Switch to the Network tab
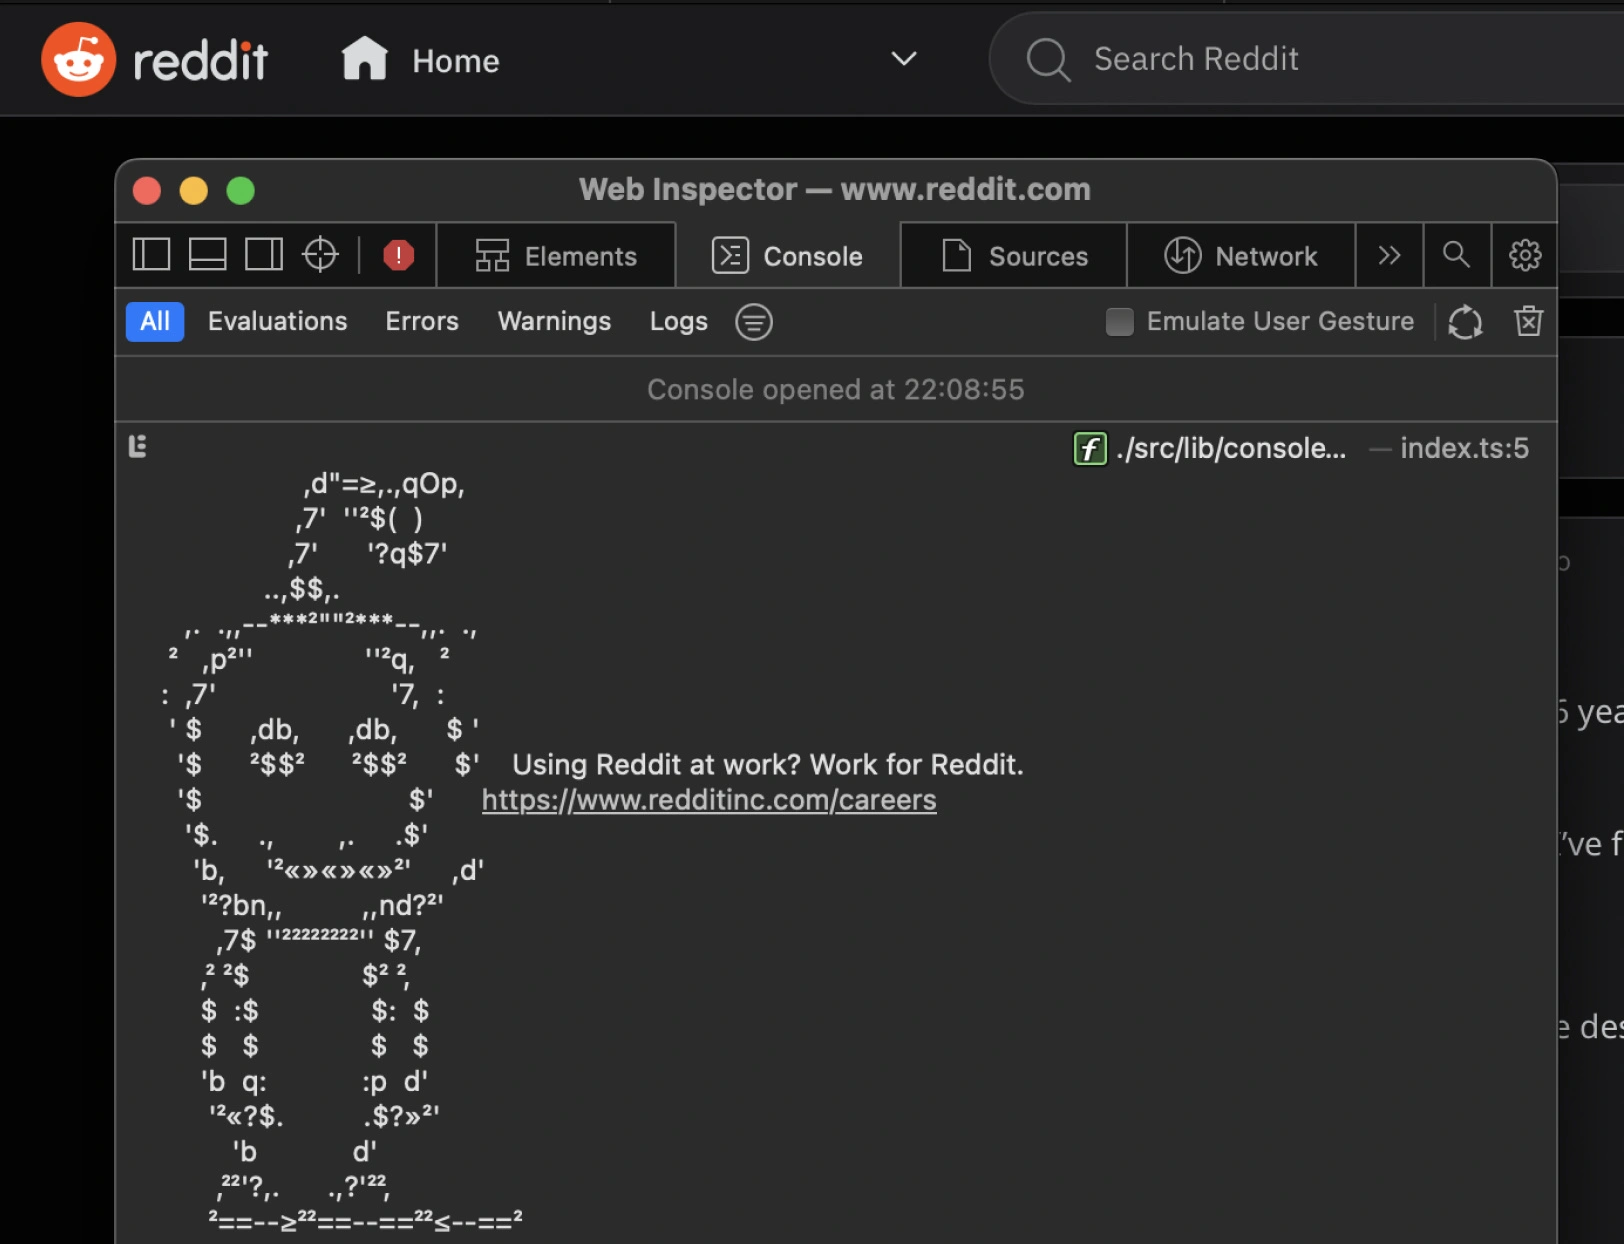The width and height of the screenshot is (1624, 1244). pyautogui.click(x=1241, y=256)
